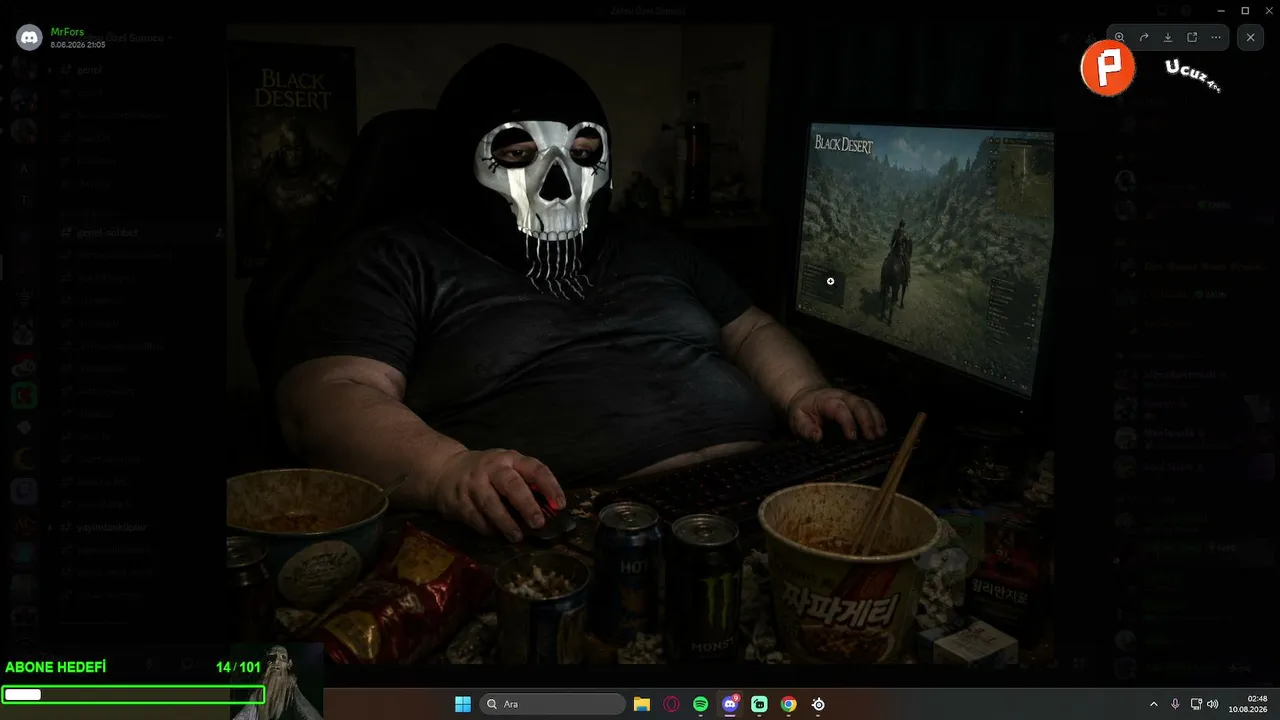Open the green streaming app in taskbar
Viewport: 1280px width, 720px height.
[759, 704]
